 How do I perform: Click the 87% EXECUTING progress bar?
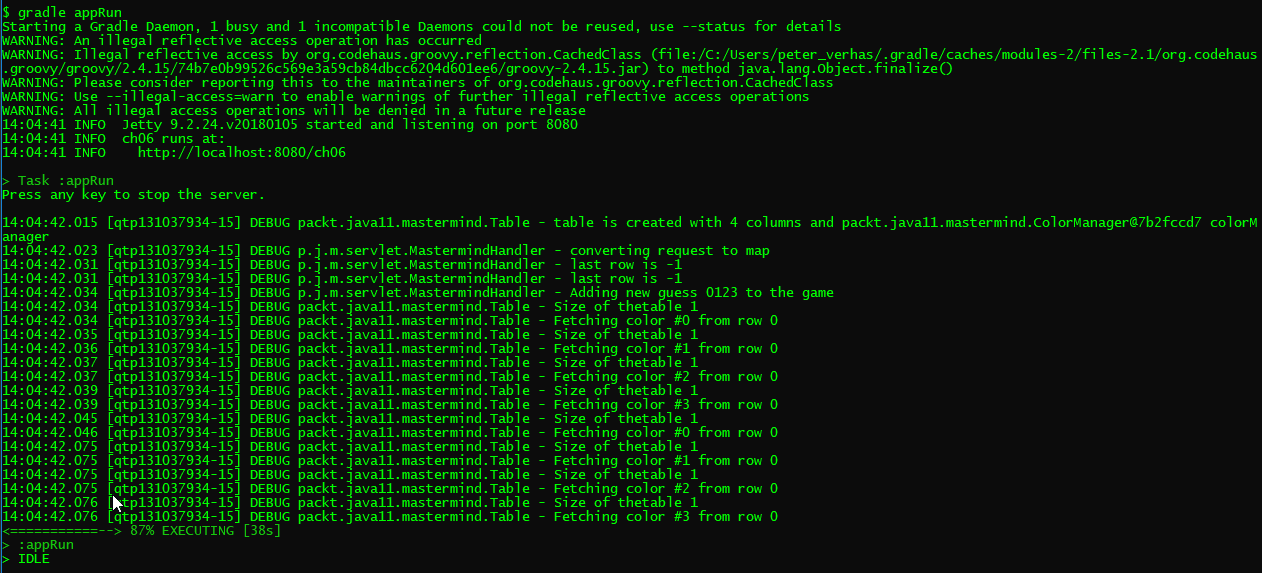(x=142, y=530)
